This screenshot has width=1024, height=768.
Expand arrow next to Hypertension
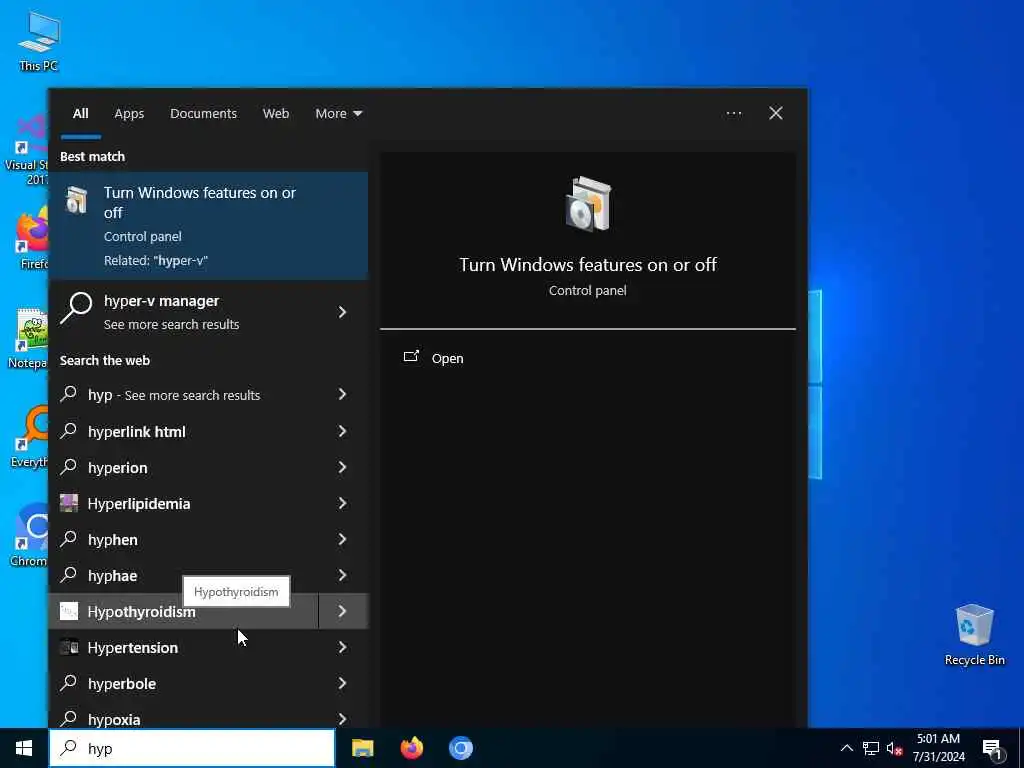point(342,647)
